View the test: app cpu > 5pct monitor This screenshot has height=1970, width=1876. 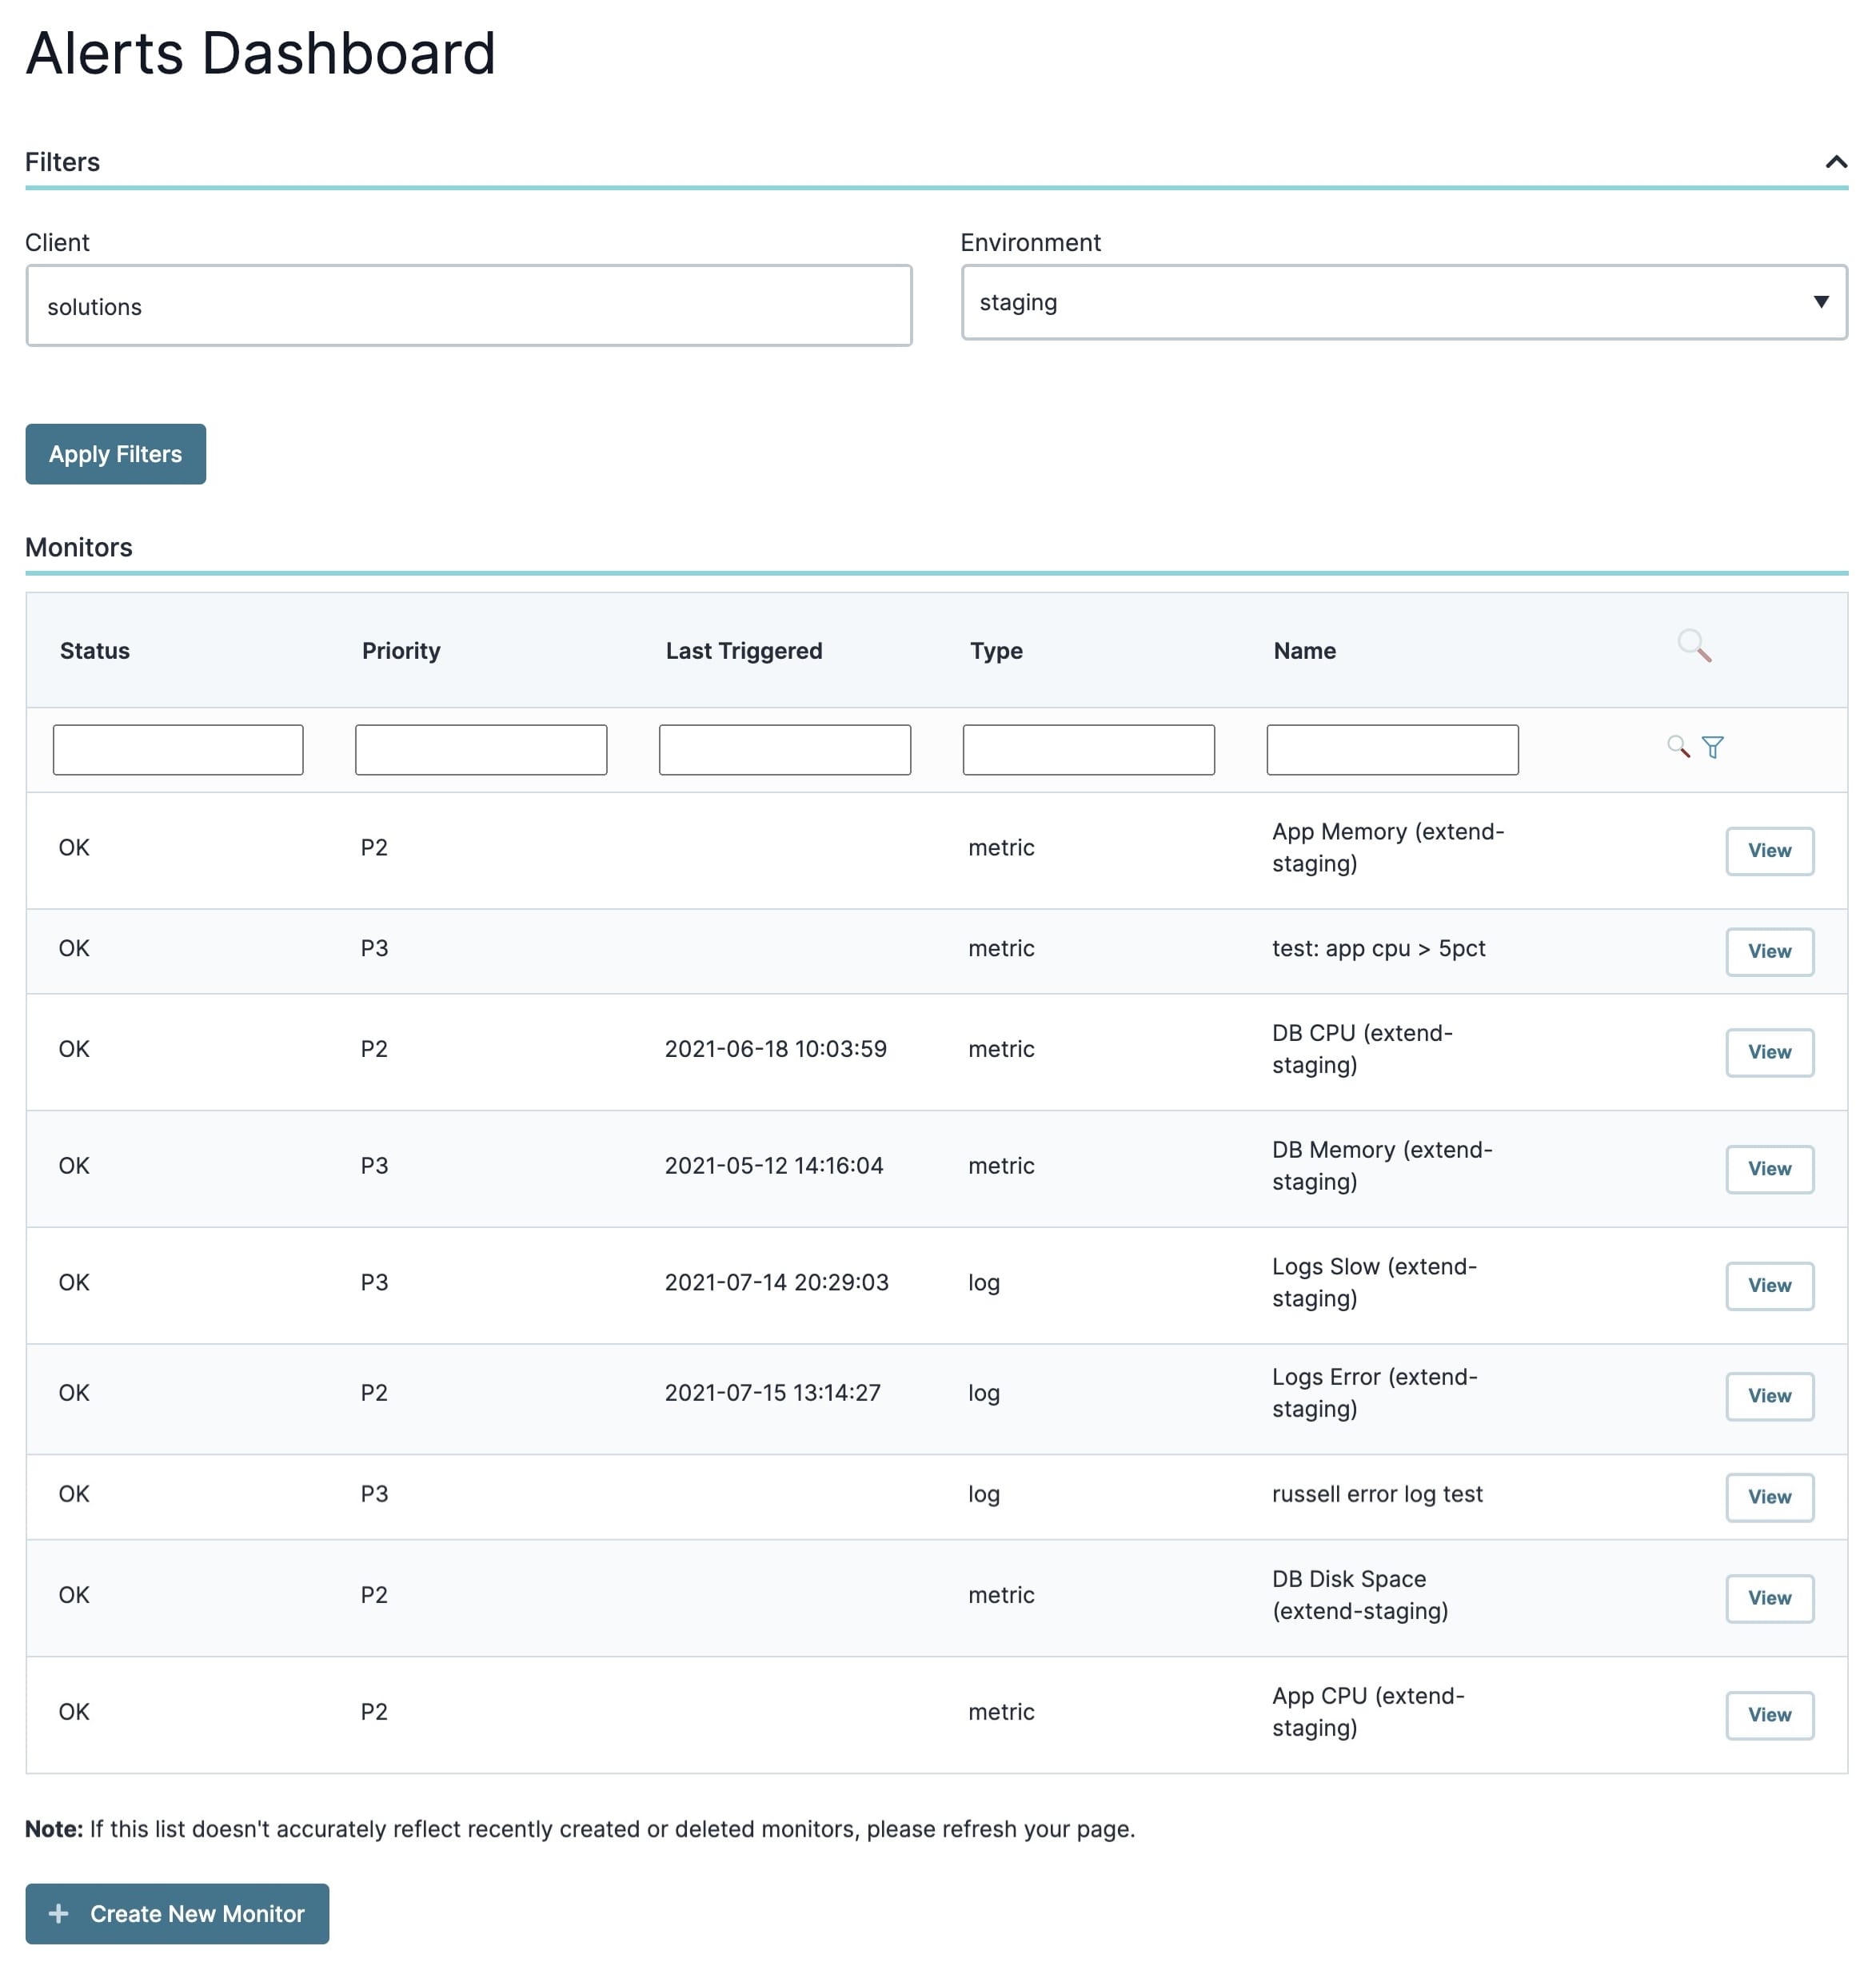pyautogui.click(x=1769, y=951)
